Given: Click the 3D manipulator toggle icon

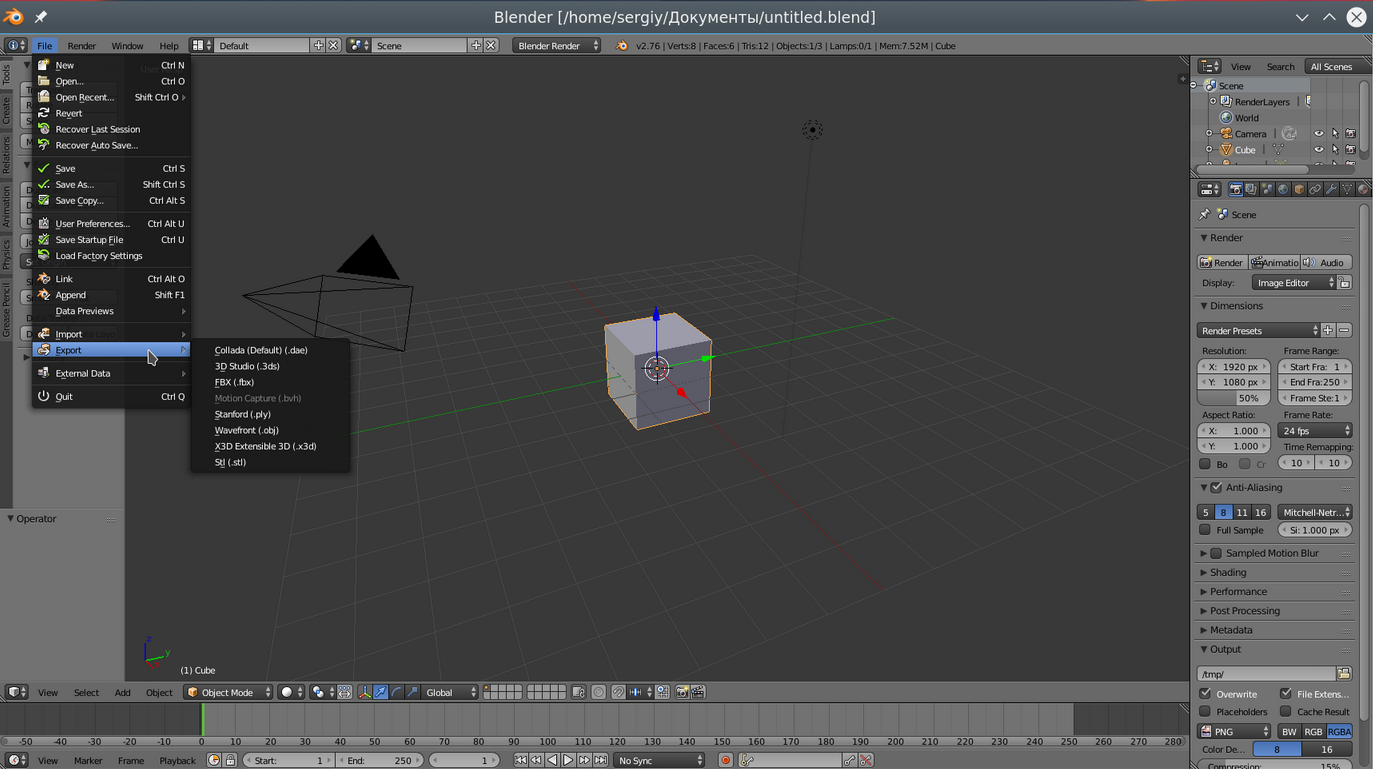Looking at the screenshot, I should [x=365, y=692].
